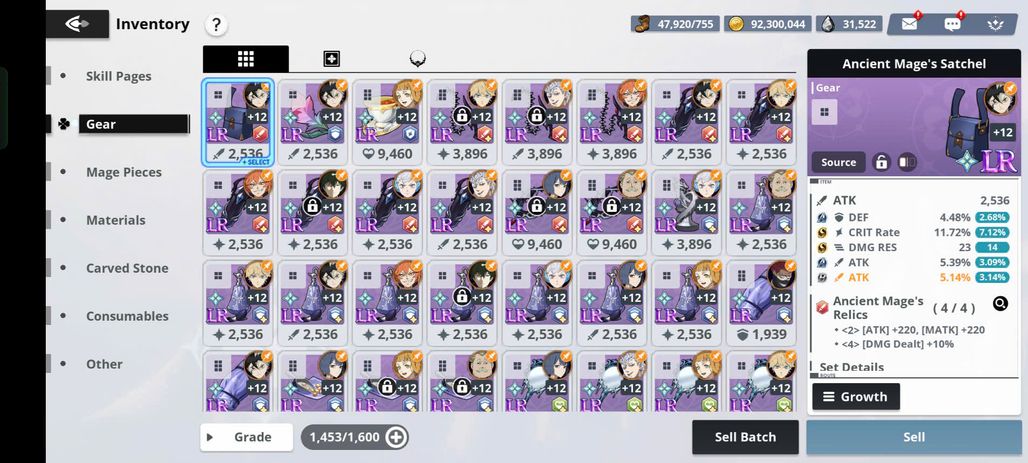1028x463 pixels.
Task: Click the Sell Batch button
Action: tap(745, 437)
